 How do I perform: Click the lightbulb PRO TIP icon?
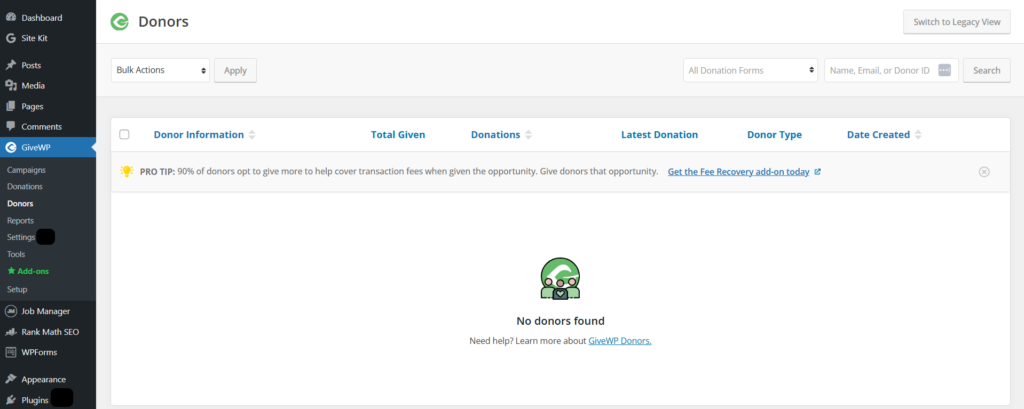(127, 172)
